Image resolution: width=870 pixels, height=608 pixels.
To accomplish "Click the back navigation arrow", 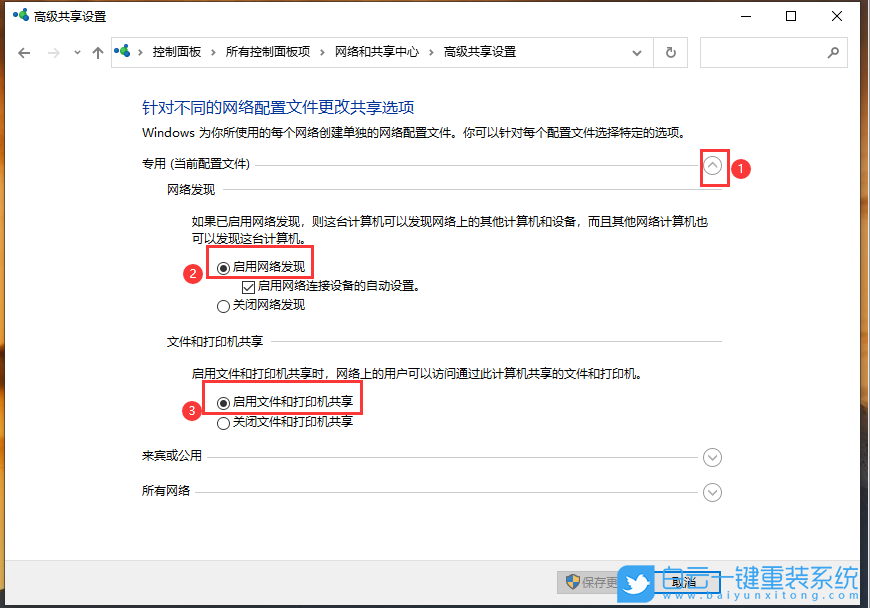I will point(24,52).
